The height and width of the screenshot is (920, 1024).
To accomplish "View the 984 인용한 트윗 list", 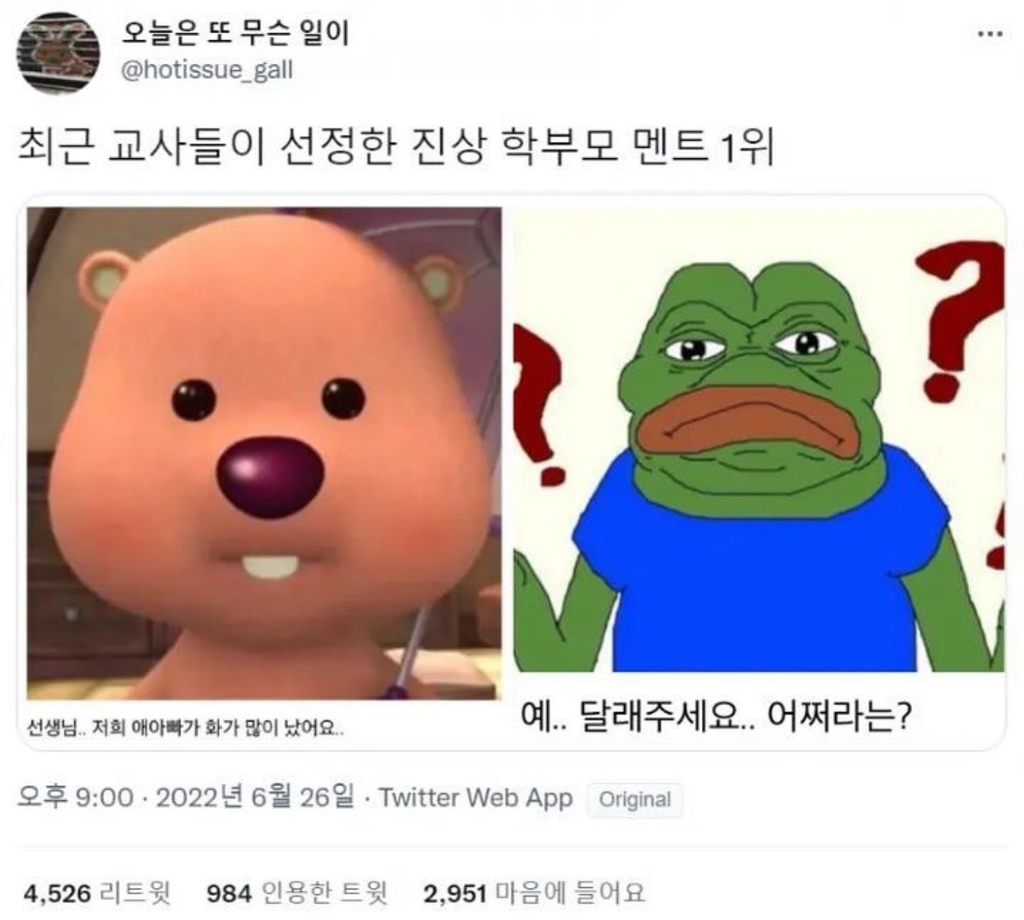I will (x=297, y=893).
